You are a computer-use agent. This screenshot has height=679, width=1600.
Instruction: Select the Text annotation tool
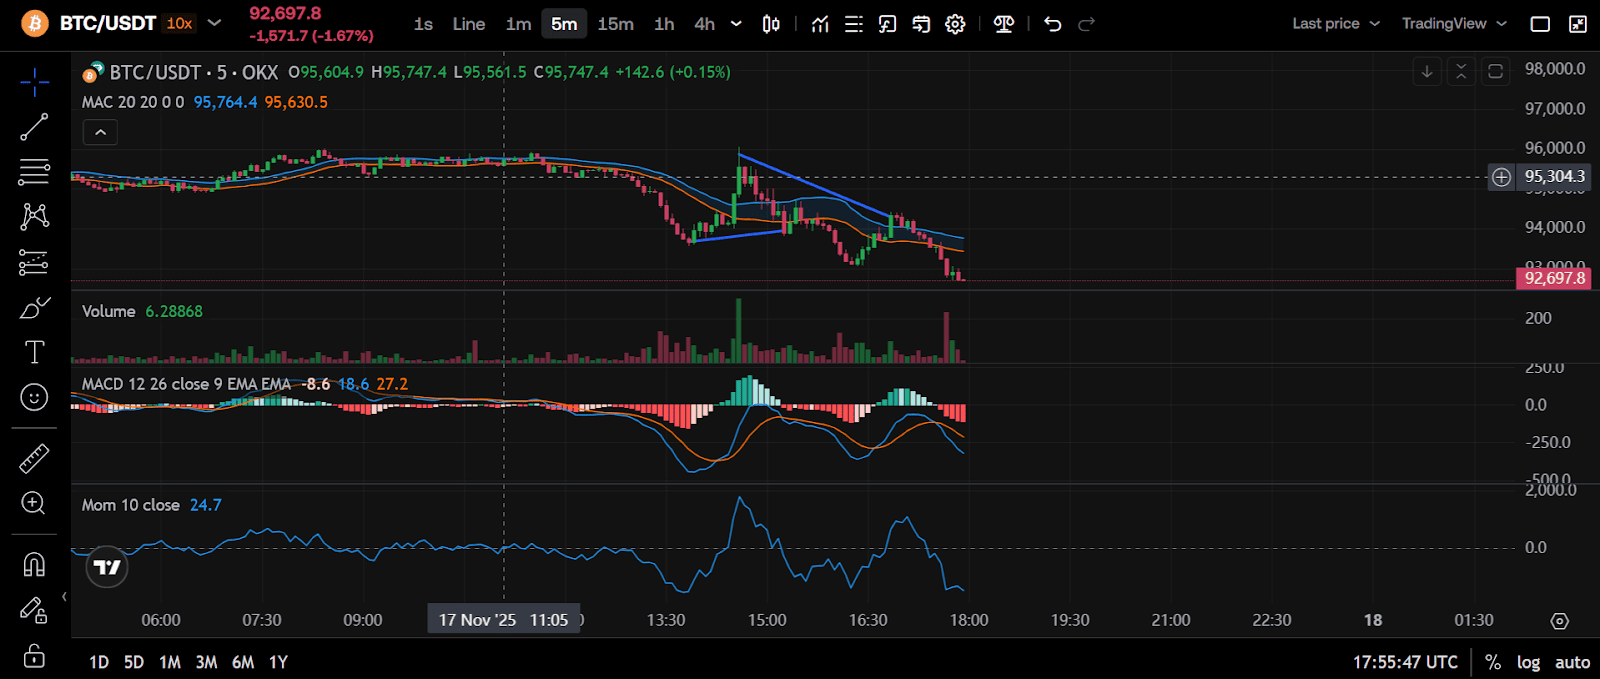pyautogui.click(x=34, y=352)
